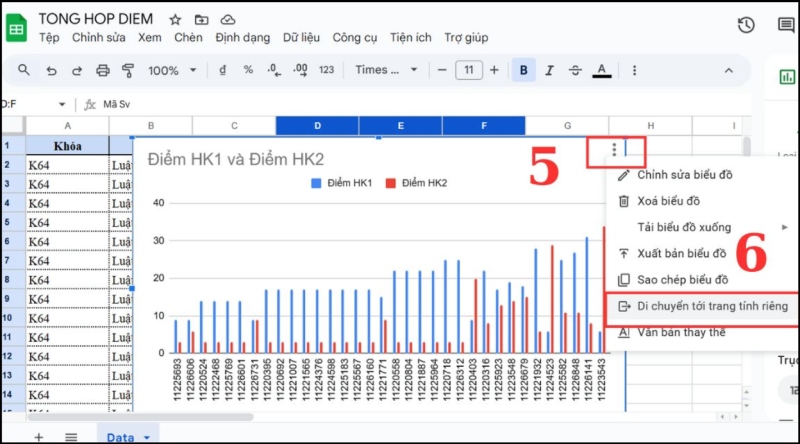This screenshot has height=444, width=800.
Task: Select column G header
Action: (x=567, y=126)
